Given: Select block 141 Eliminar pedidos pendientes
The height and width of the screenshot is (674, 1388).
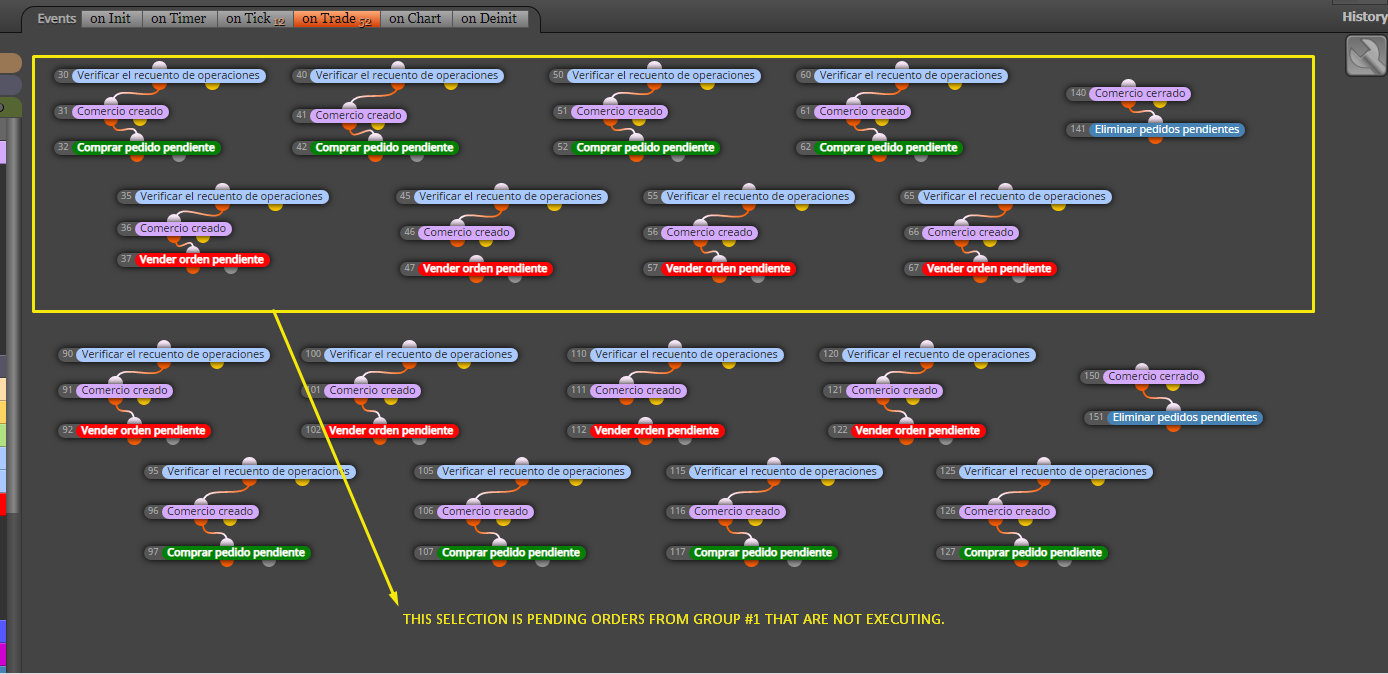Looking at the screenshot, I should click(x=1155, y=130).
